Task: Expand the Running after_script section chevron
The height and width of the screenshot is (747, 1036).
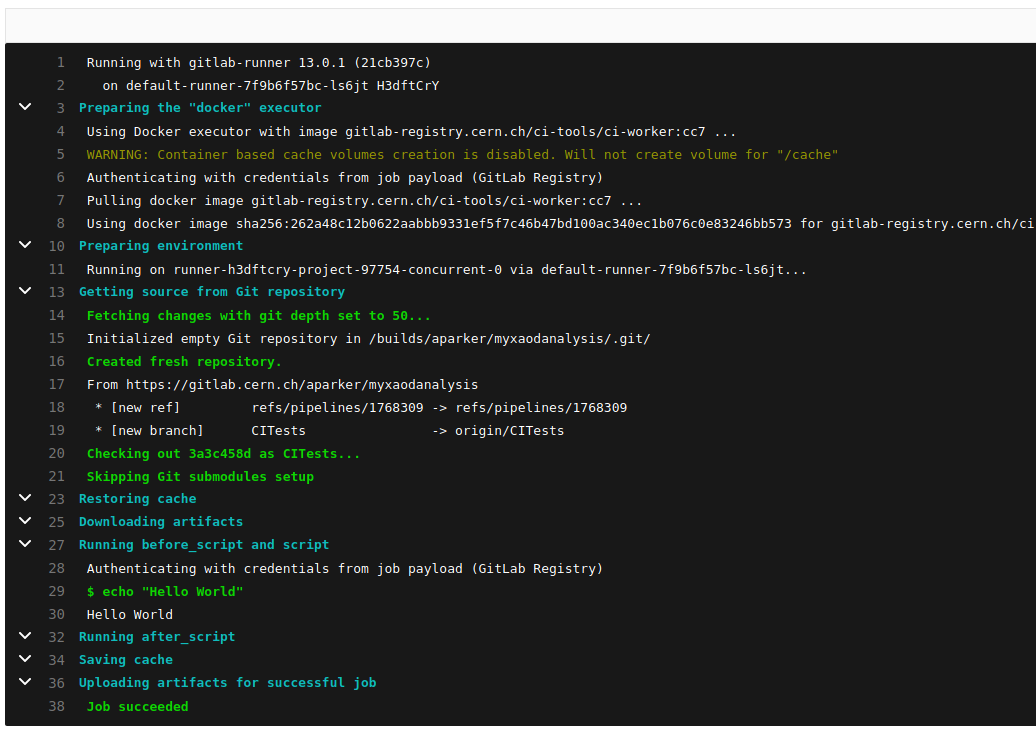Action: [x=25, y=636]
